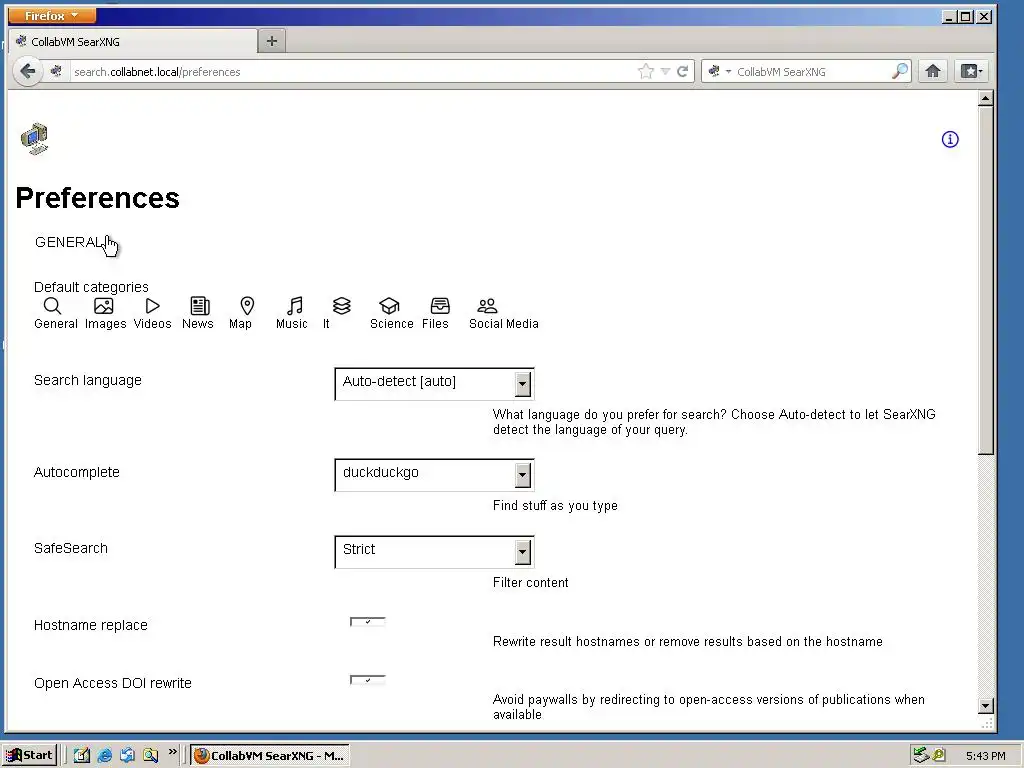Switch to the GENERAL preferences tab
Image resolution: width=1024 pixels, height=768 pixels.
68,242
